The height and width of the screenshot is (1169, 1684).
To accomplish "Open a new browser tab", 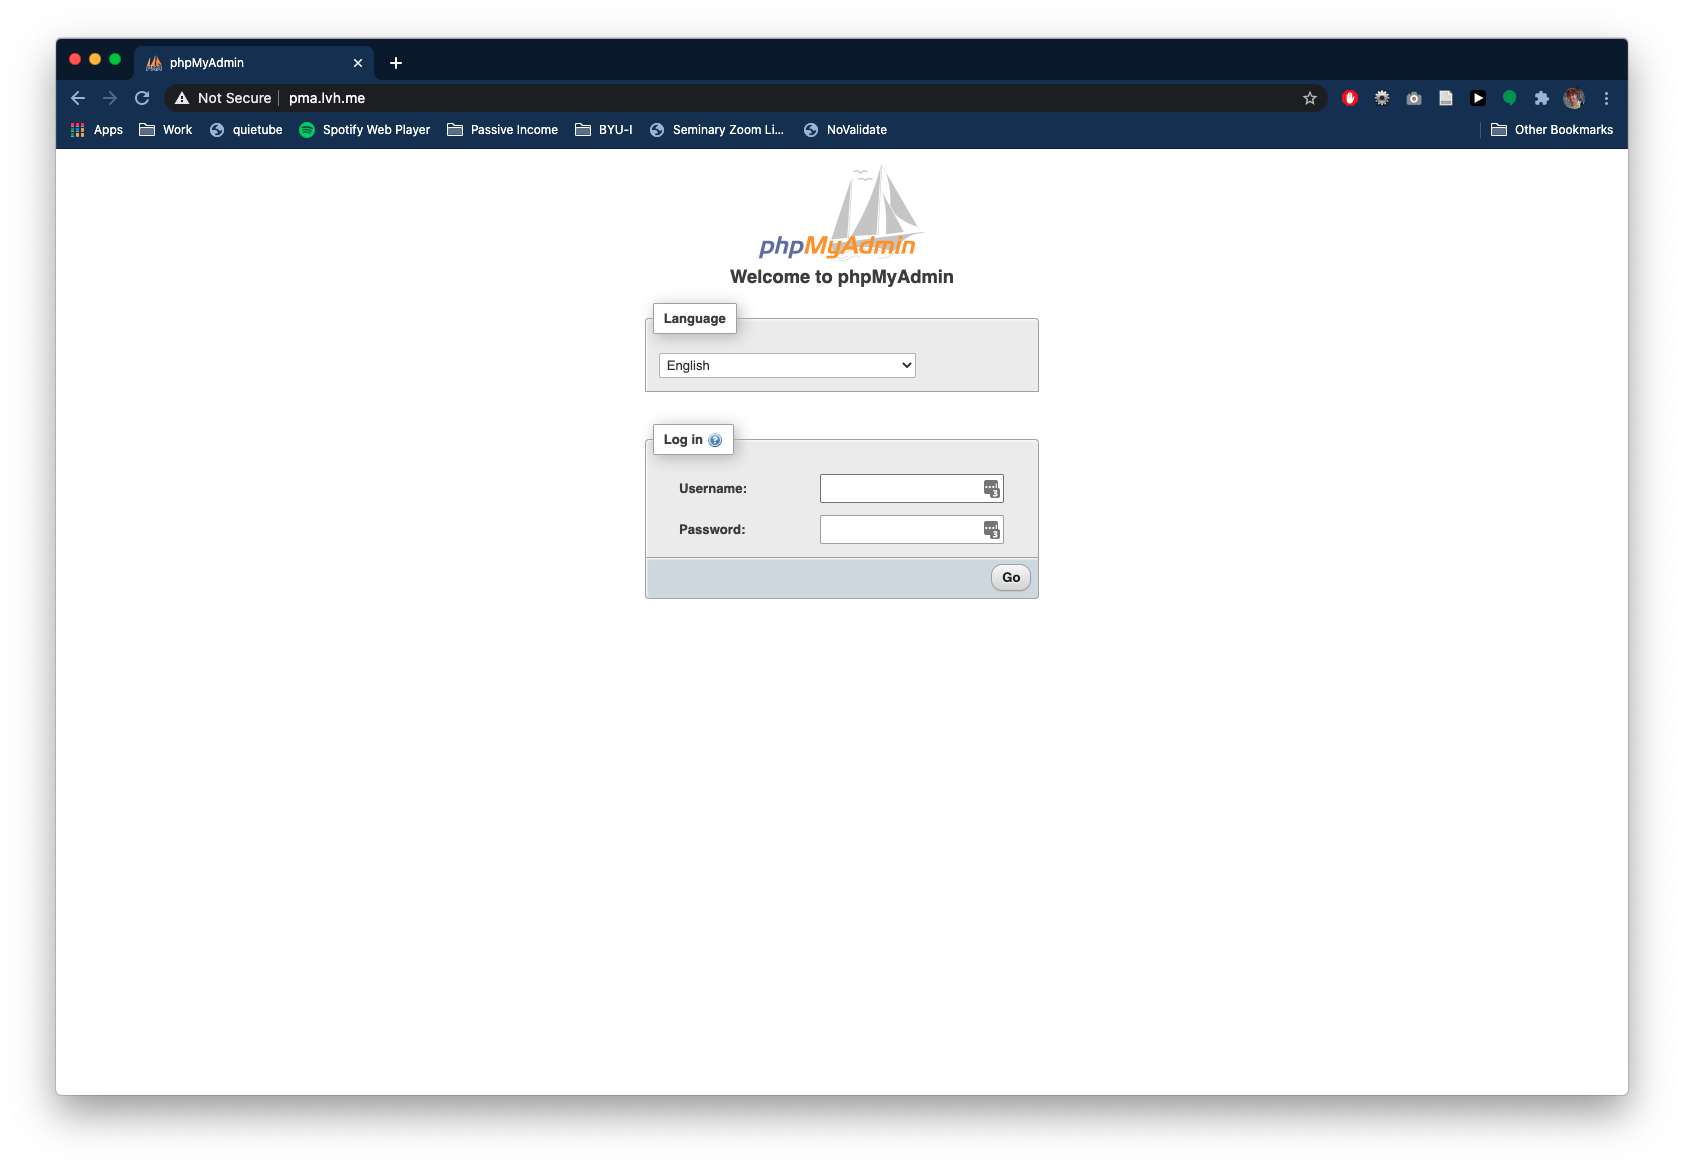I will point(396,63).
